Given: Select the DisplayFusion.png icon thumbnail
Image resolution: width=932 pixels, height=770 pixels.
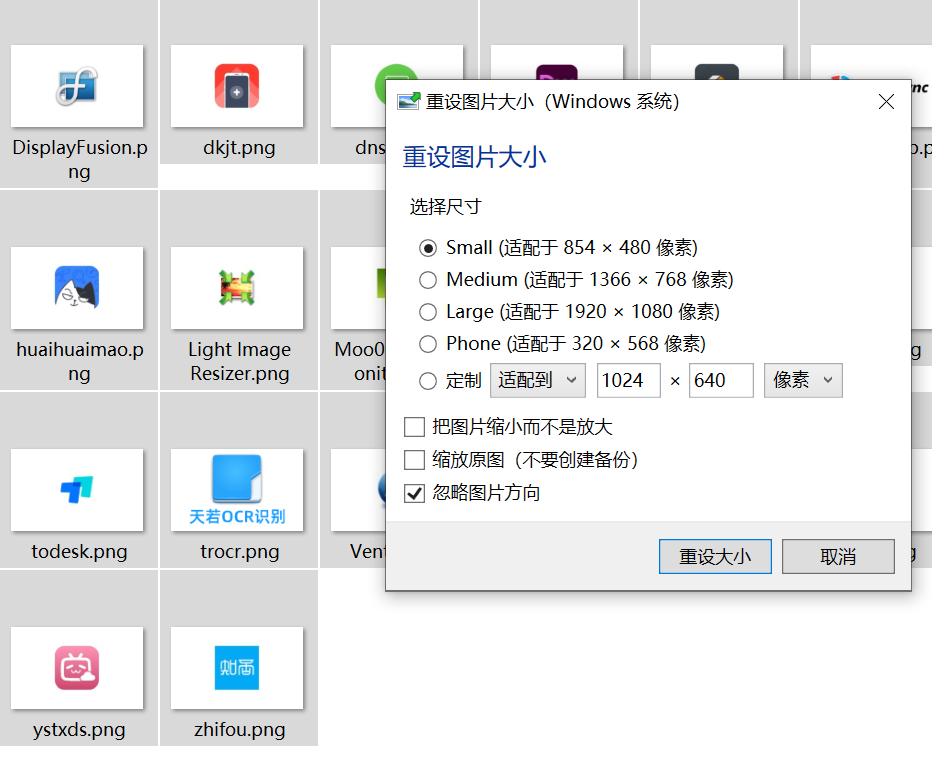Looking at the screenshot, I should [77, 86].
